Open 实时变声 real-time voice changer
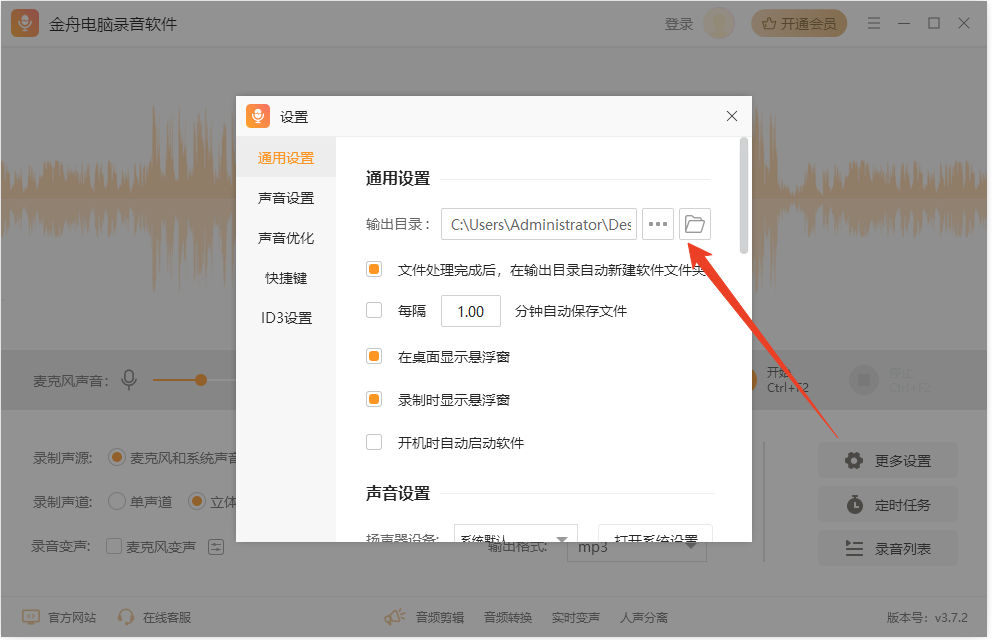992x640 pixels. coord(576,618)
